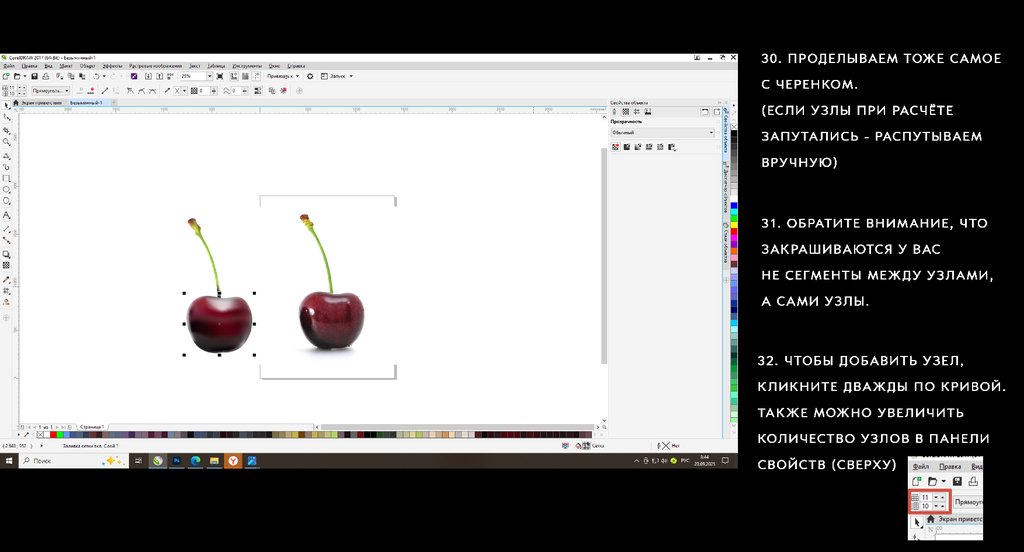Screen dimensions: 1024x552
Task: Pick the green swatch in bottom palette
Action: pyautogui.click(x=59, y=434)
